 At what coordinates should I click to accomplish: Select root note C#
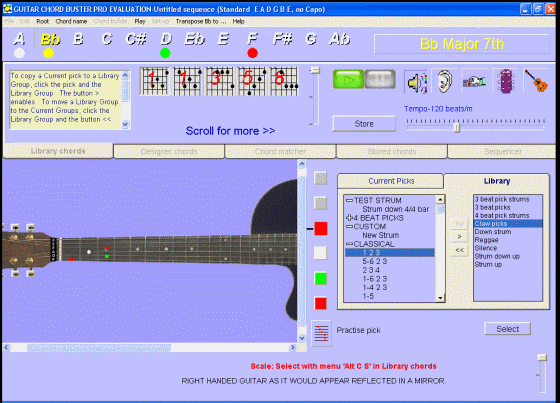click(x=136, y=39)
